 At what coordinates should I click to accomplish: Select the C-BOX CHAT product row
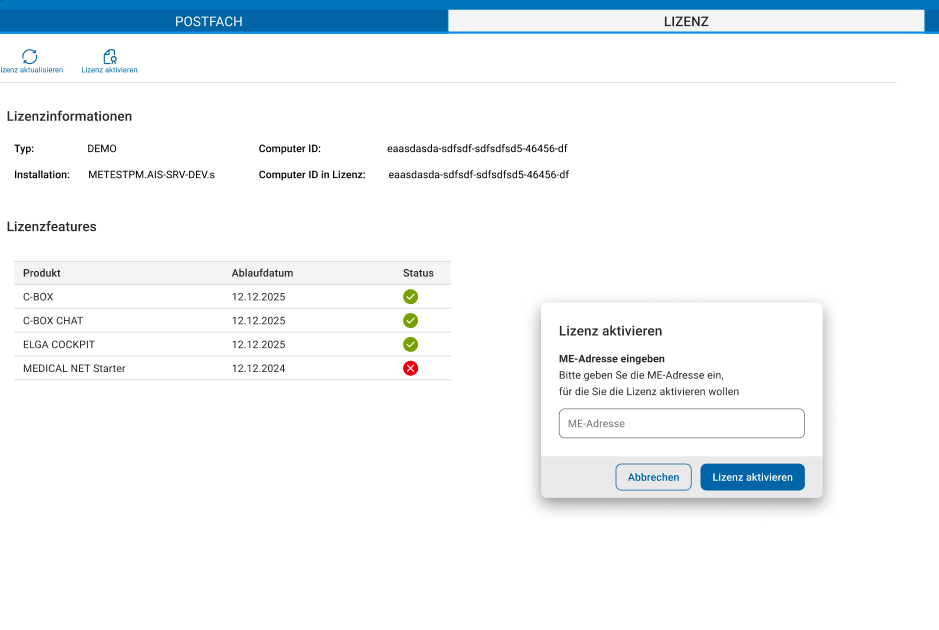click(x=232, y=320)
